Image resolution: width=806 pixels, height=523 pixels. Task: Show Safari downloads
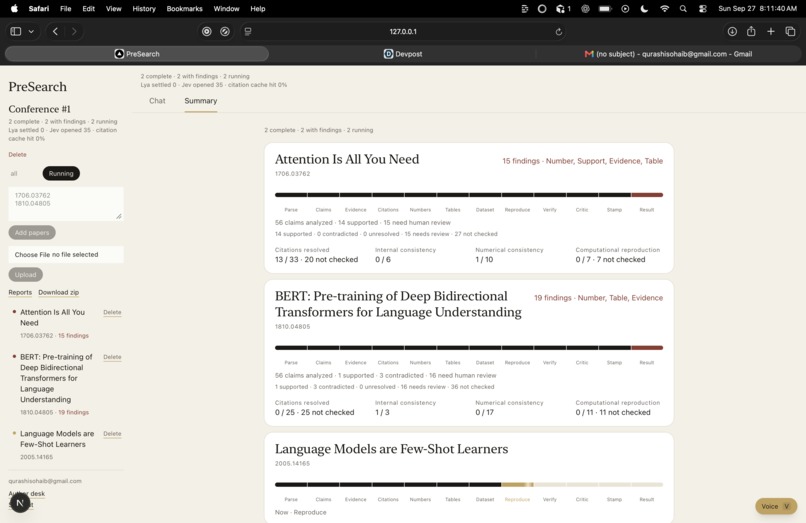coord(732,31)
